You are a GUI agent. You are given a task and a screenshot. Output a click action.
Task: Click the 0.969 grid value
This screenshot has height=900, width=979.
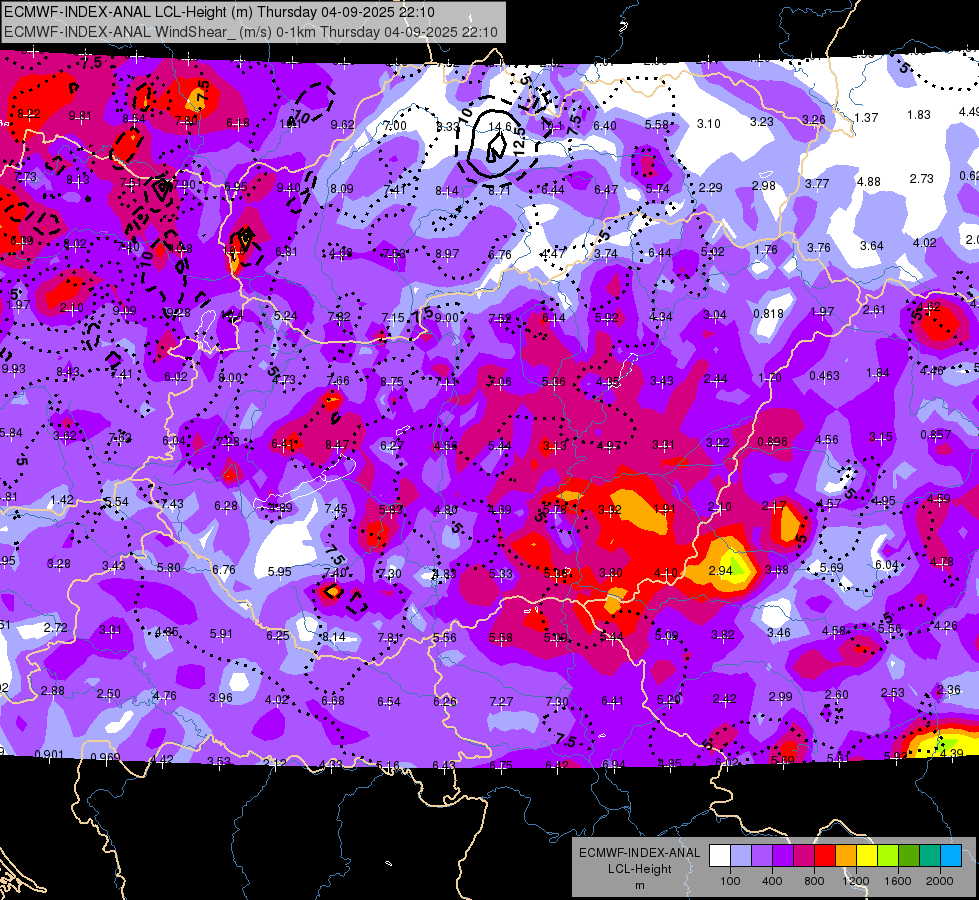(105, 757)
